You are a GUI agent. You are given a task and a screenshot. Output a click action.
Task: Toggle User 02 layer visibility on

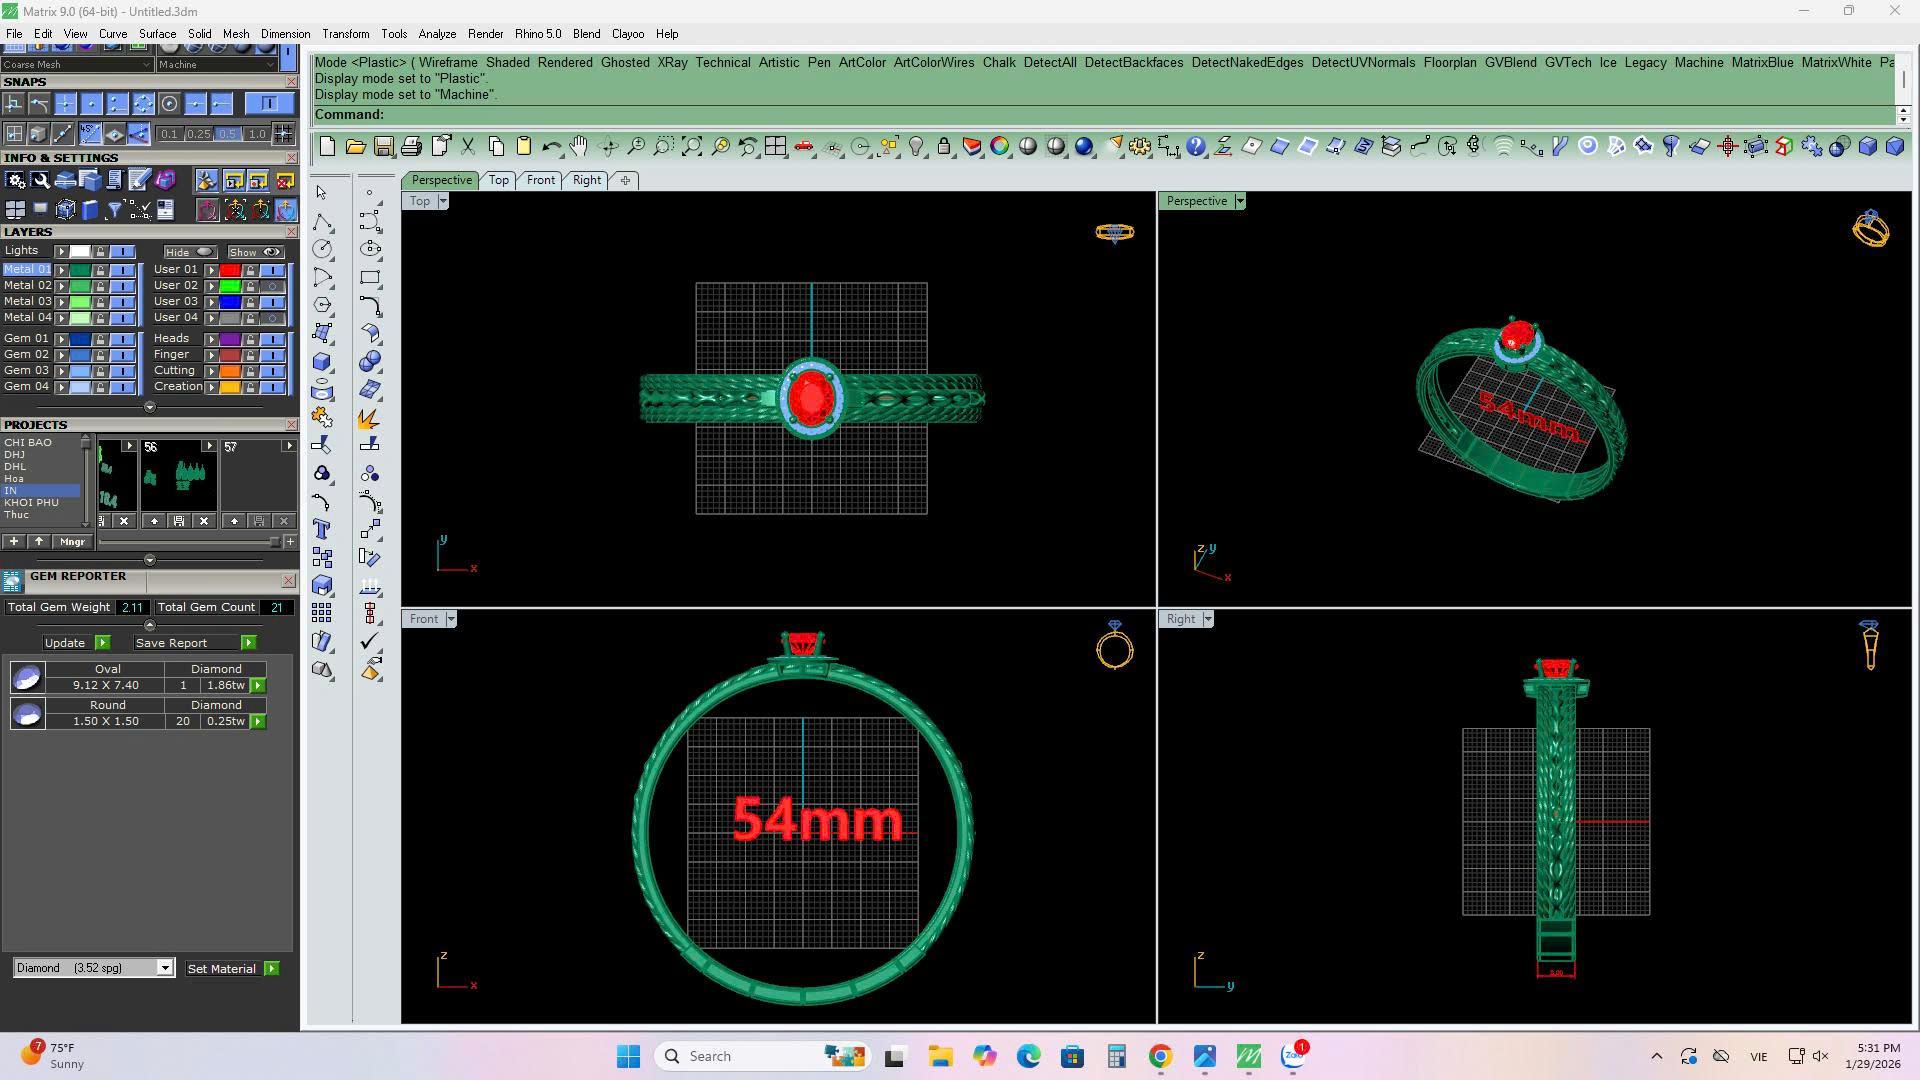click(x=272, y=286)
